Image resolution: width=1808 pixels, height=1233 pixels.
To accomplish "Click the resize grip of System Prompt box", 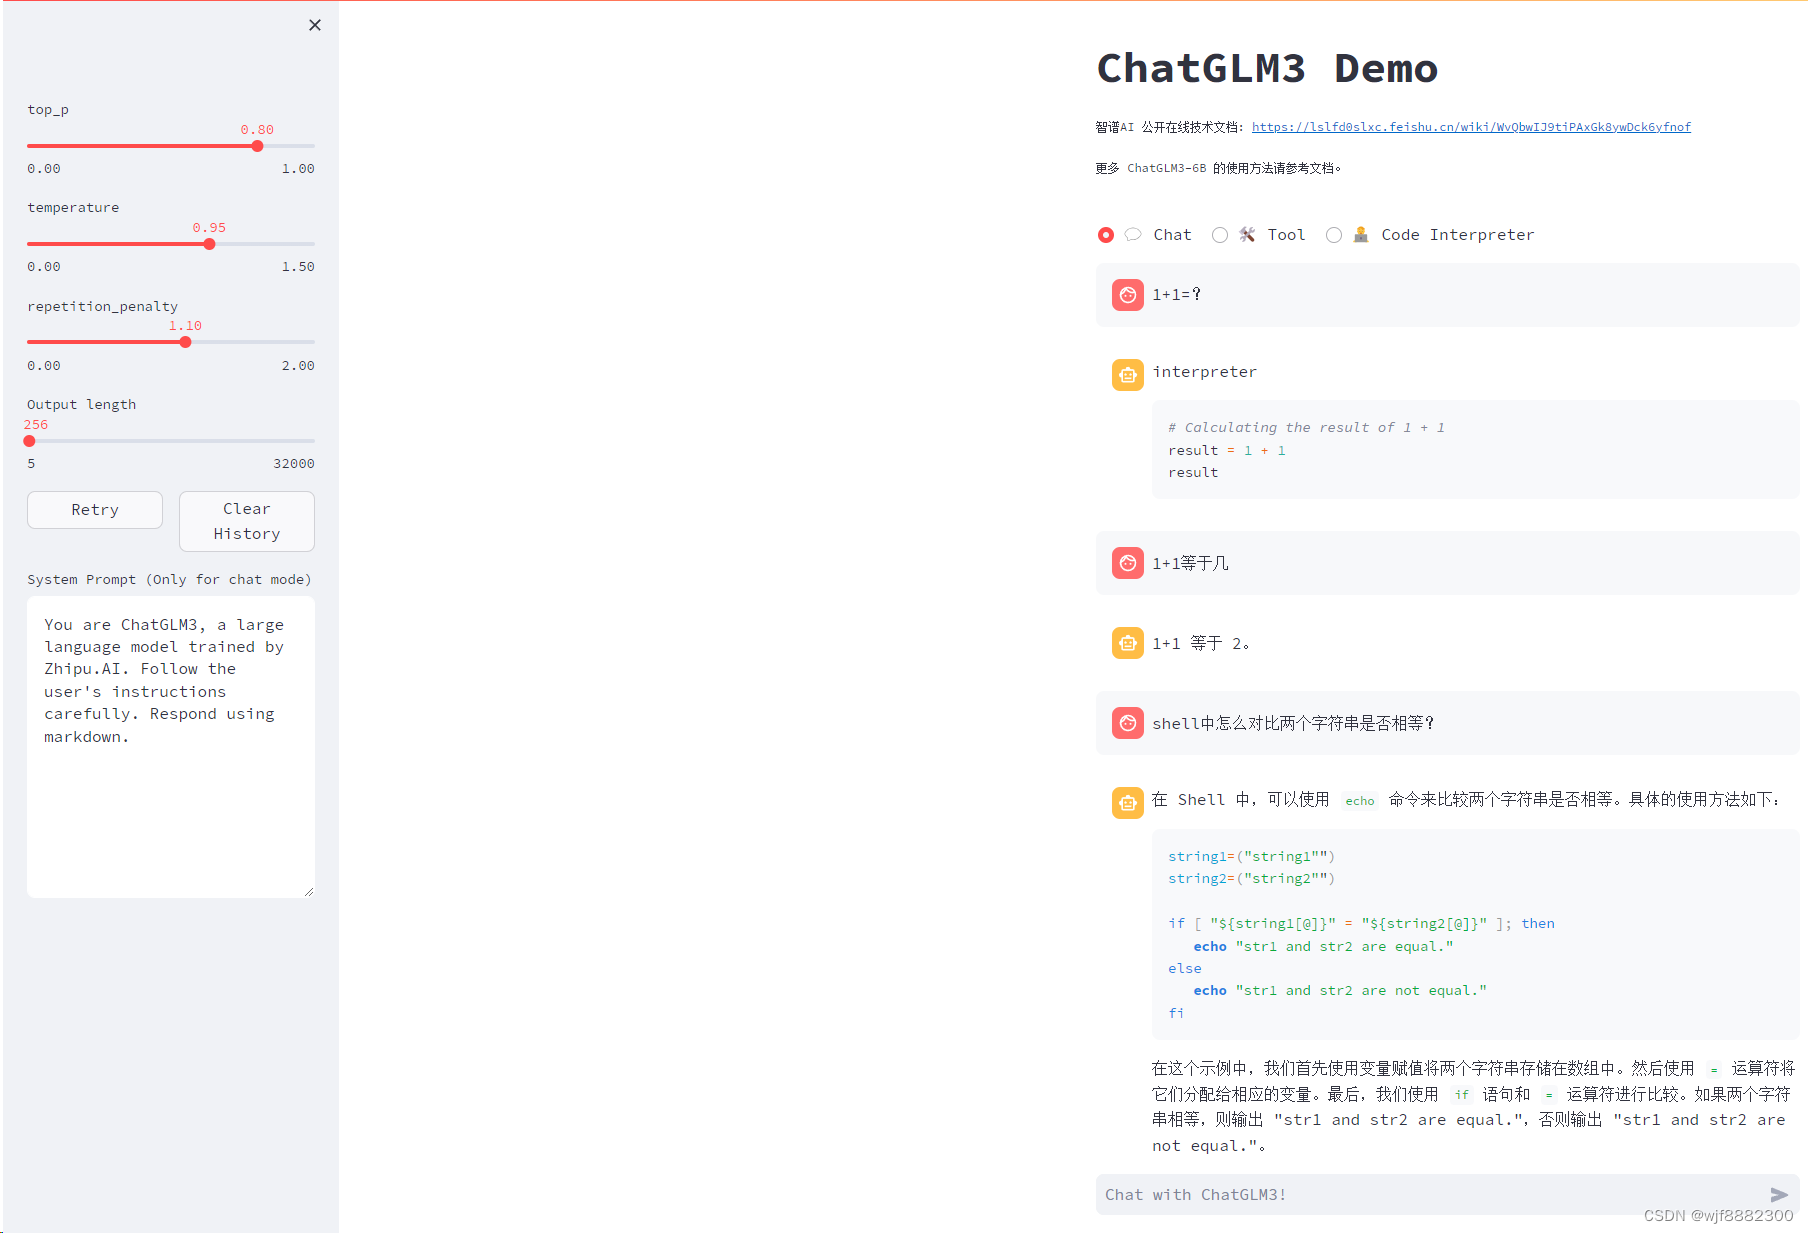I will [x=309, y=892].
